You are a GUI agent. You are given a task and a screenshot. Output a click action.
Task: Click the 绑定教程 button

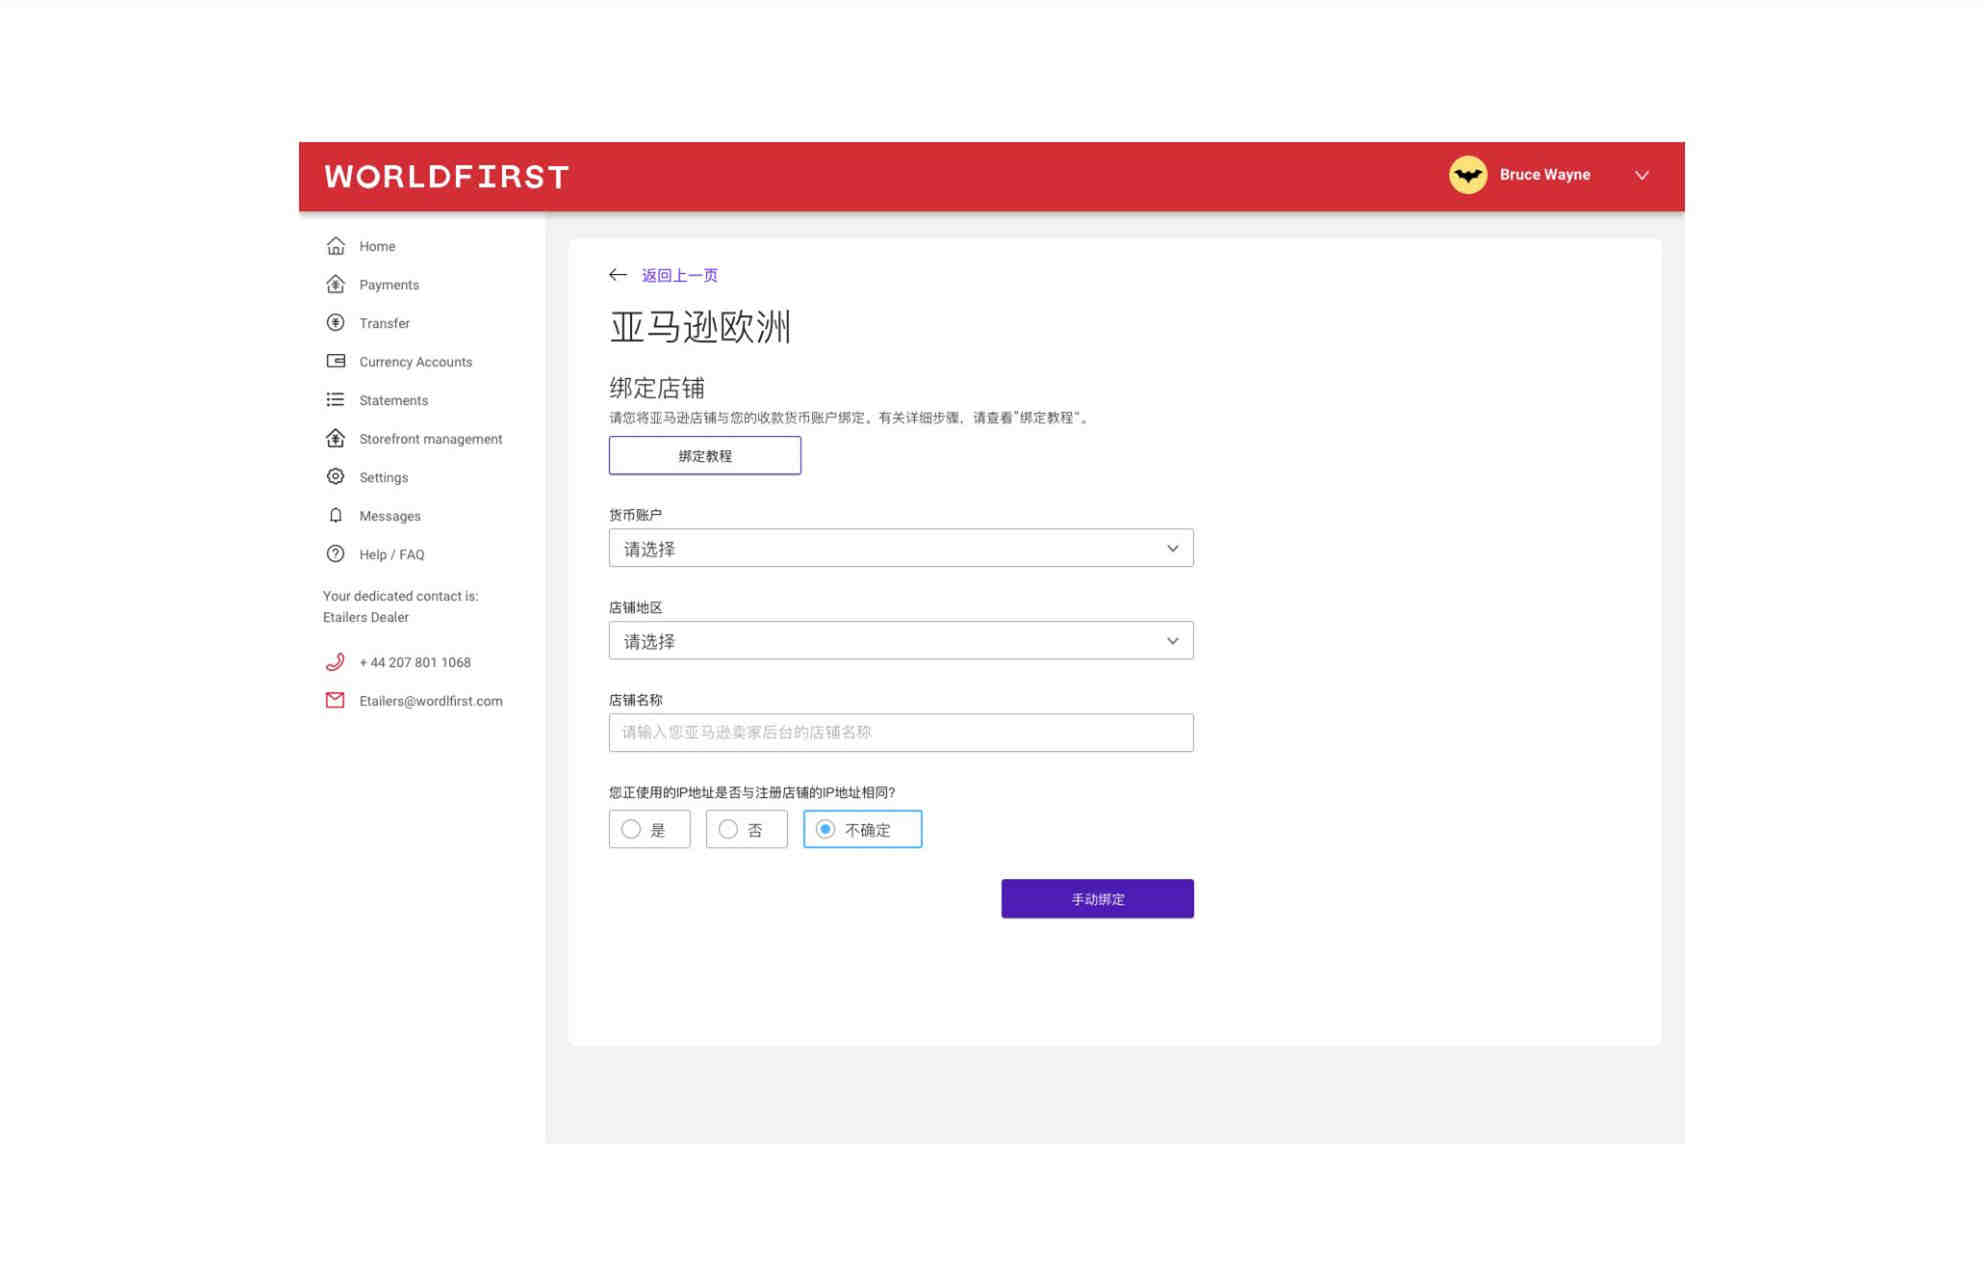click(x=704, y=455)
